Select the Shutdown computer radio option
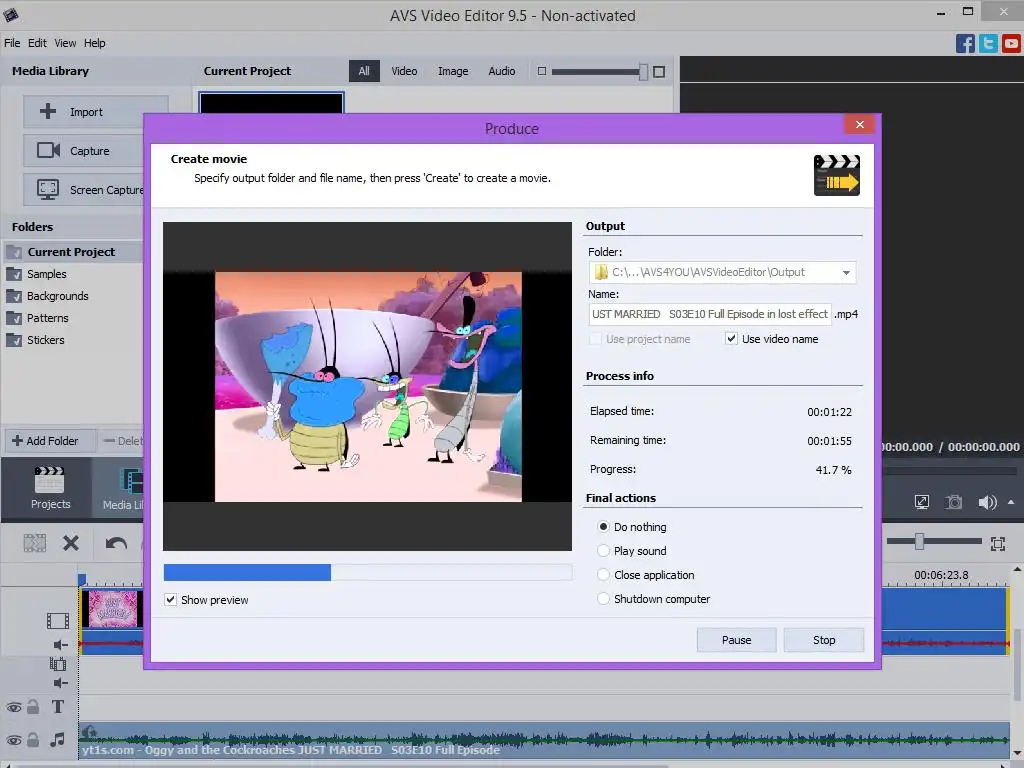The height and width of the screenshot is (768, 1024). point(603,599)
